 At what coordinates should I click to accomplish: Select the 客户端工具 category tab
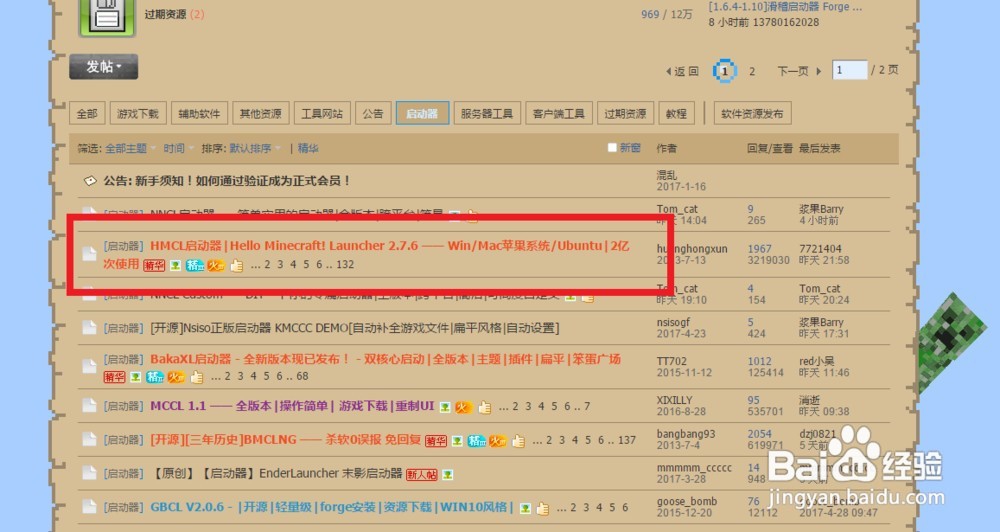click(559, 114)
